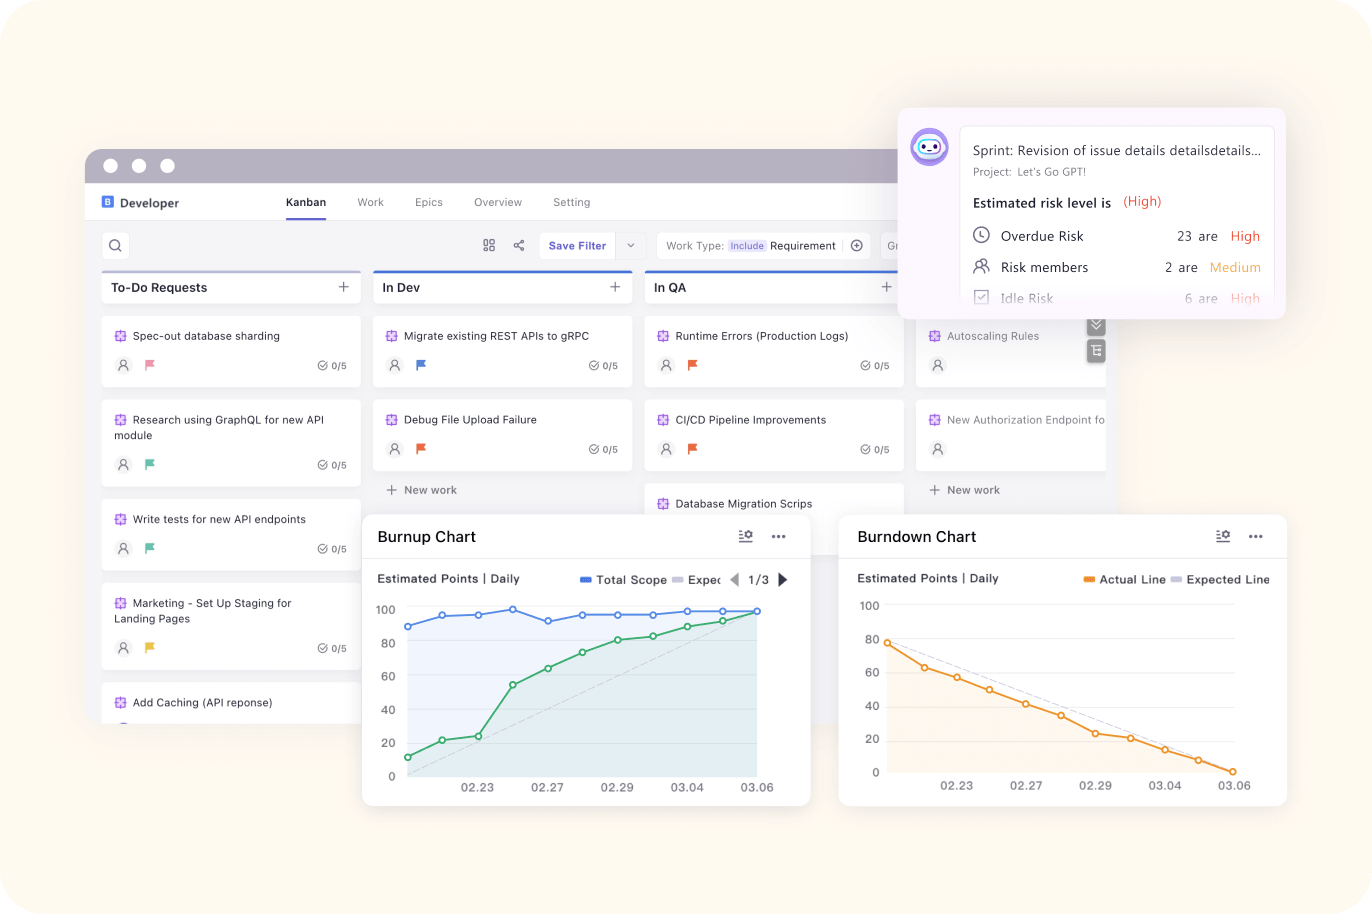Go to next Burnup legend page

[782, 580]
